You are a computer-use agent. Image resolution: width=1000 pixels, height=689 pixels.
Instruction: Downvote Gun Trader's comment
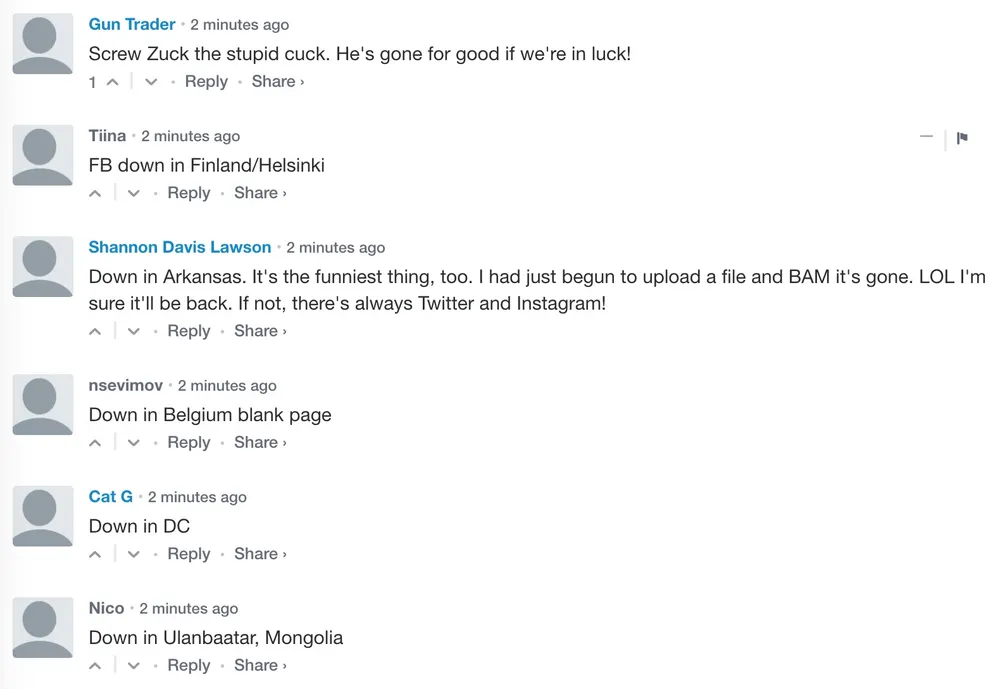point(151,82)
